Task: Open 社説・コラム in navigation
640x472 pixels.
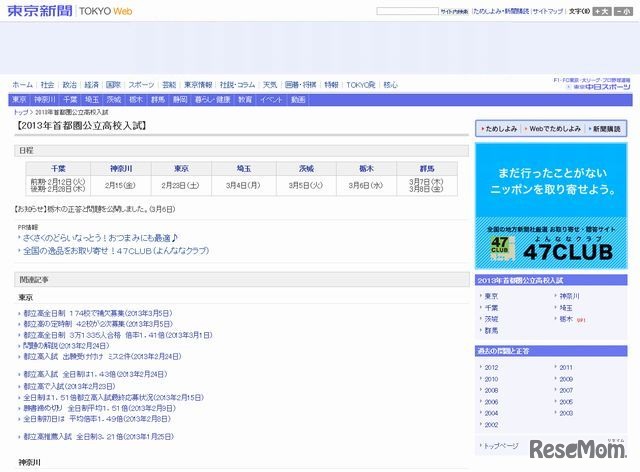Action: point(237,85)
